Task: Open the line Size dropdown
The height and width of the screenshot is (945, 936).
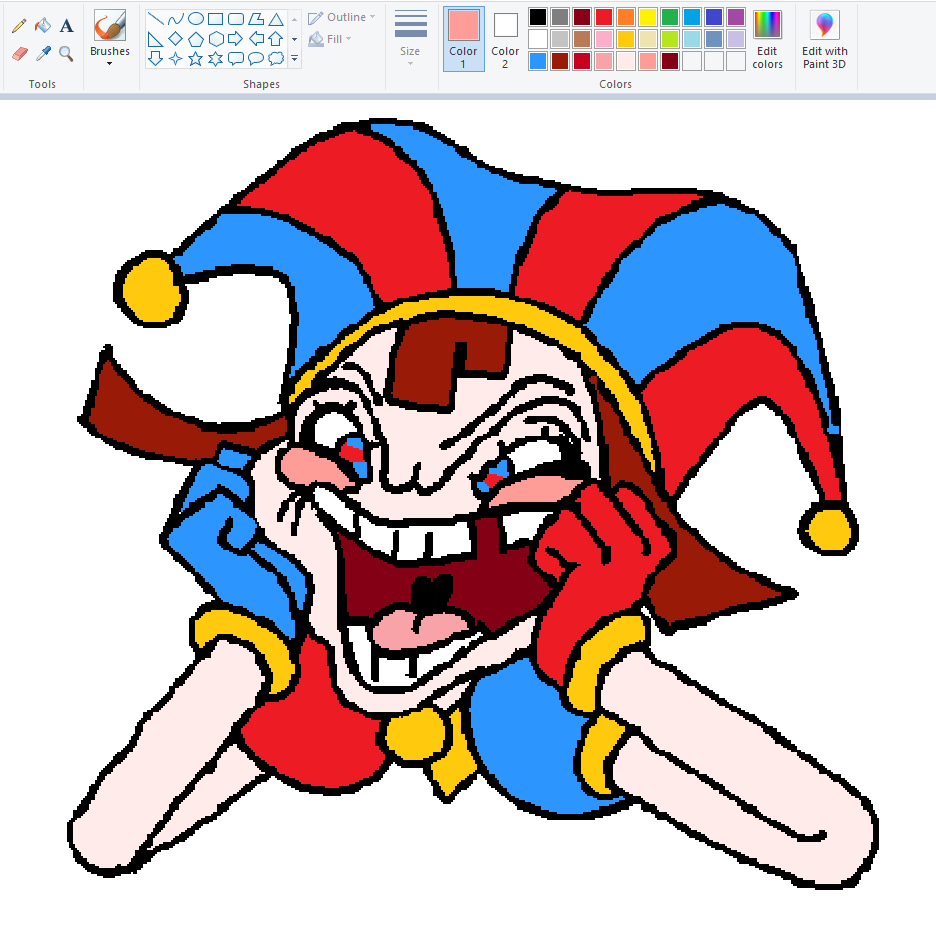Action: click(x=410, y=39)
